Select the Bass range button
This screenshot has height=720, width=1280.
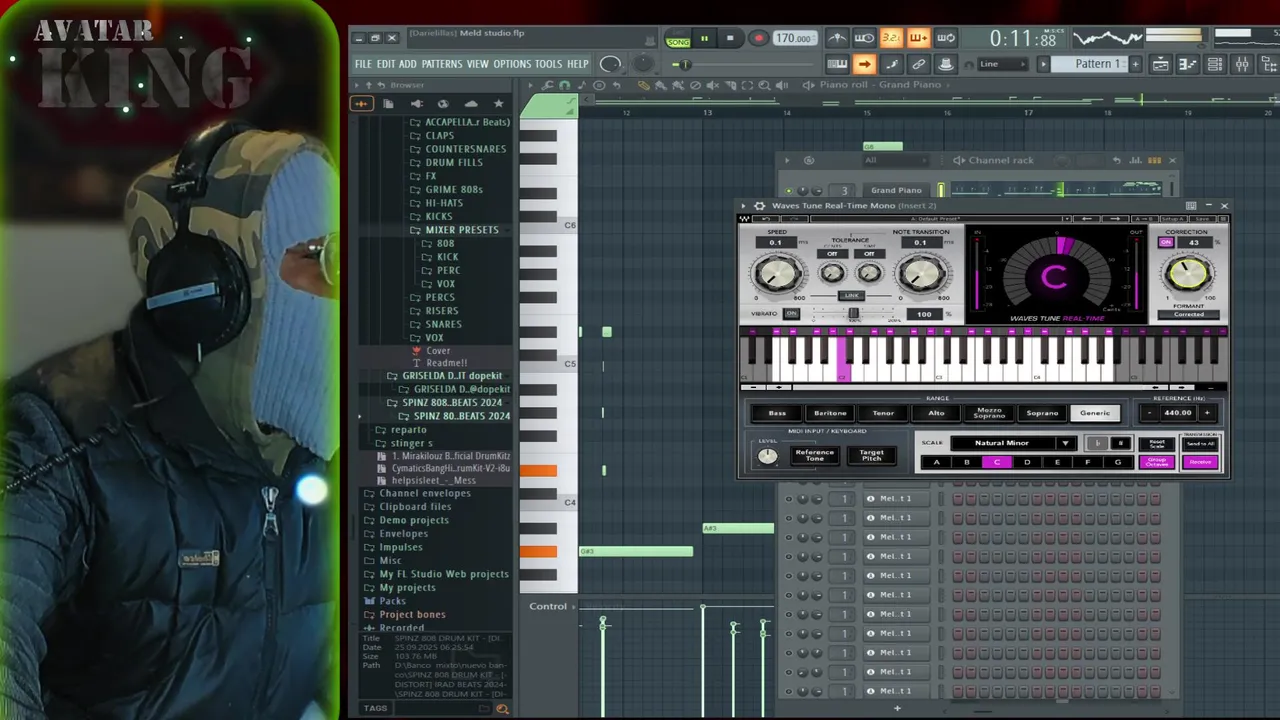click(x=777, y=413)
